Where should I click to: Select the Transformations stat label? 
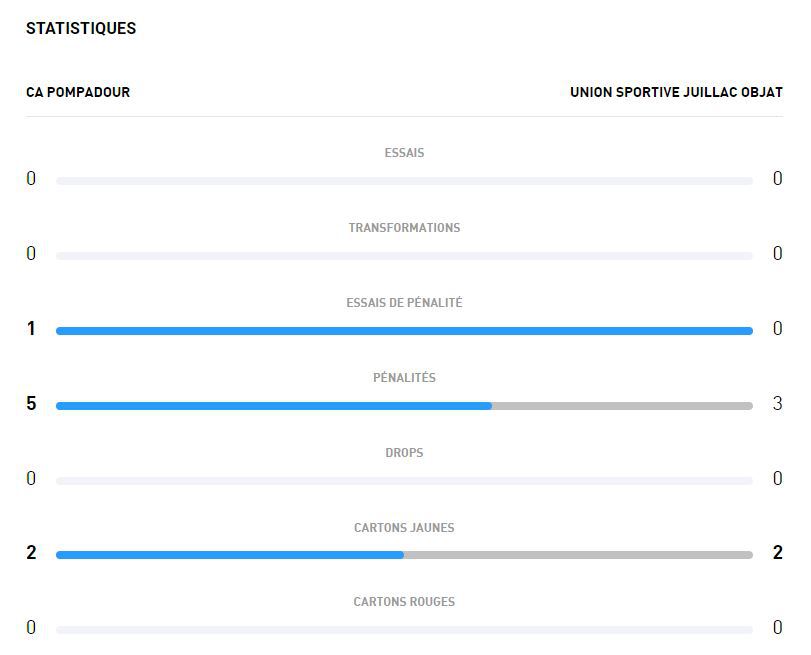click(404, 228)
